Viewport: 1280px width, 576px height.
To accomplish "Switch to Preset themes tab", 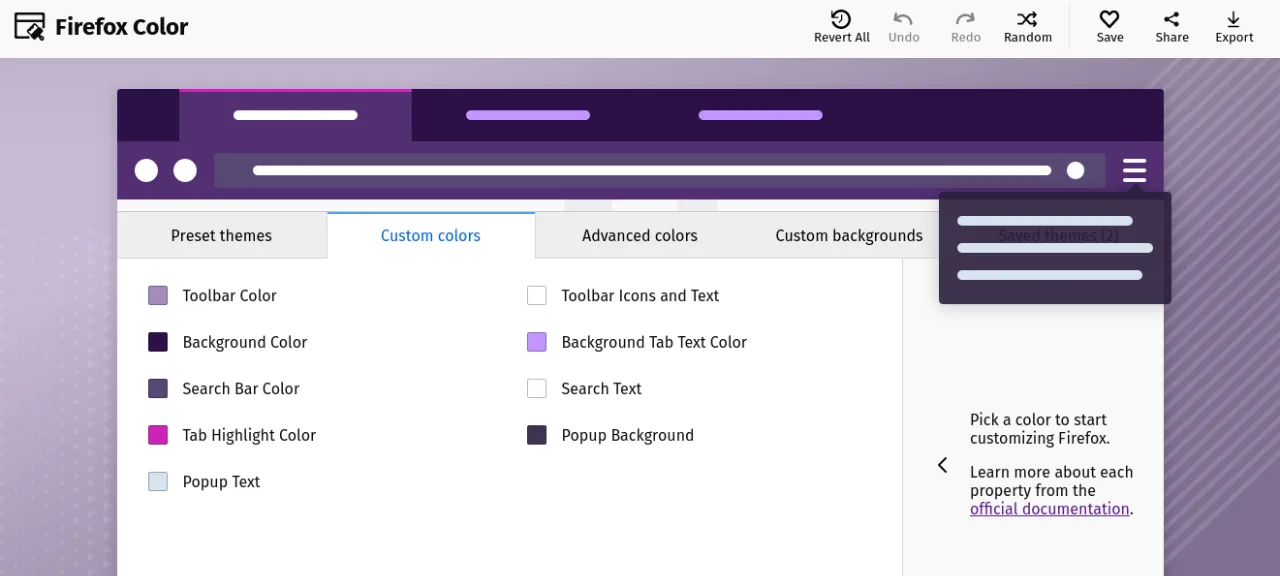I will tap(221, 236).
